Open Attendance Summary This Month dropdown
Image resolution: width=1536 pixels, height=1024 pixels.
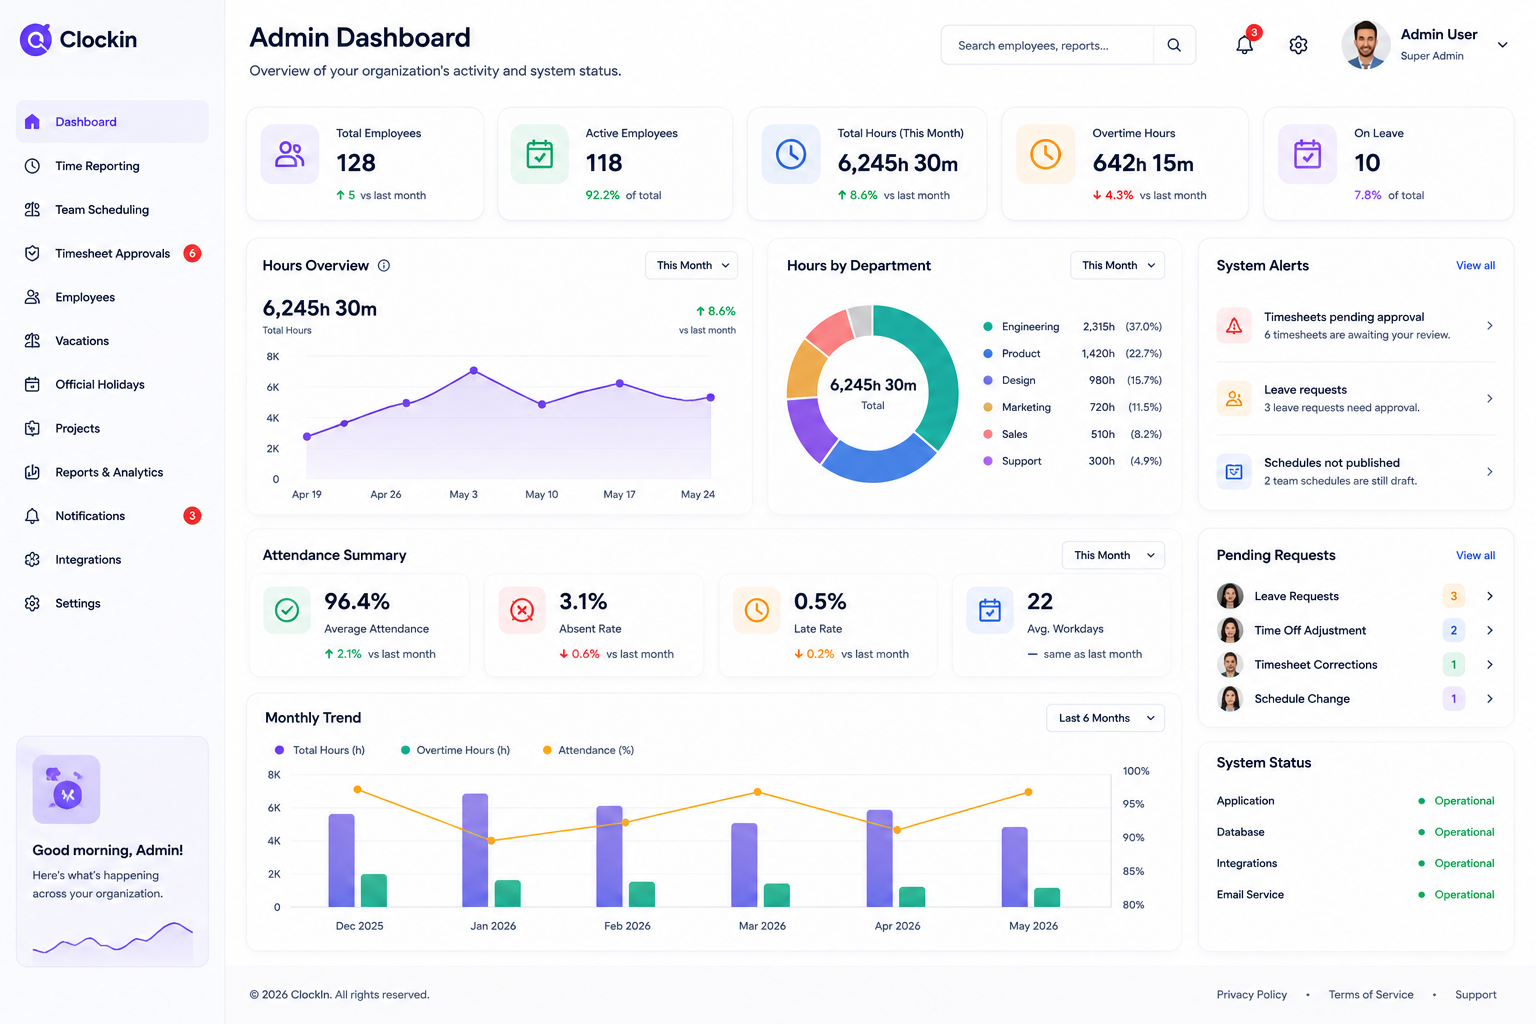1113,555
